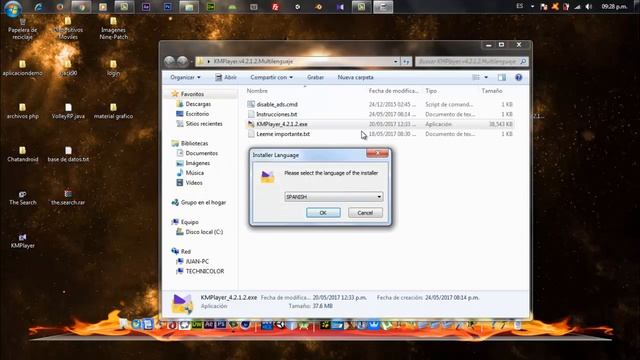Open the Organizar dropdown menu
The width and height of the screenshot is (640, 360).
point(185,77)
